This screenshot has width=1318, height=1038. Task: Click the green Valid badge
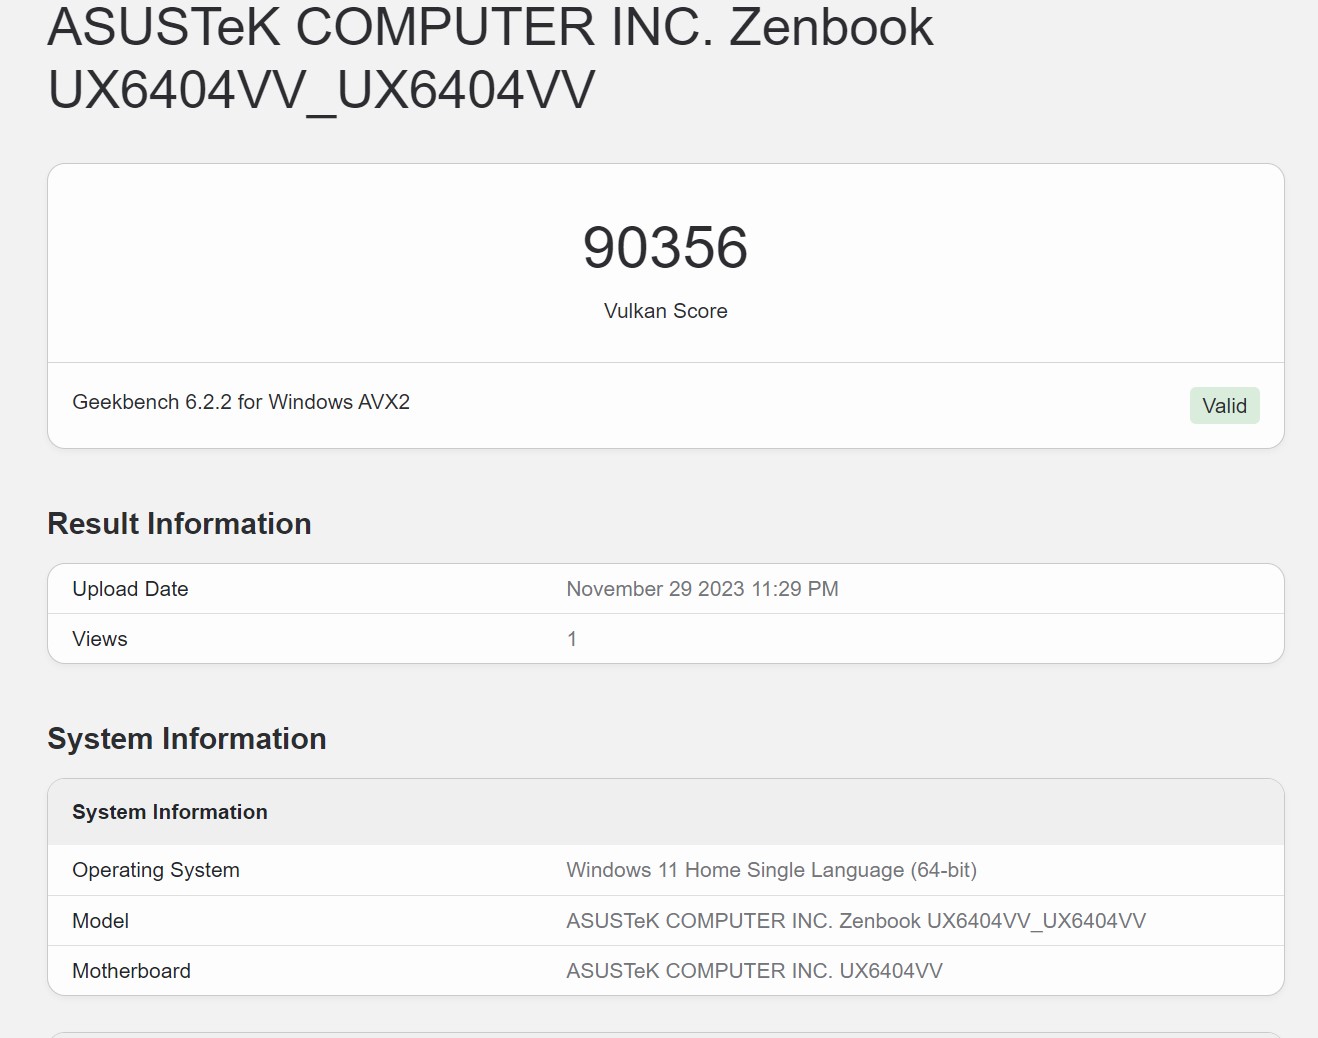point(1224,406)
